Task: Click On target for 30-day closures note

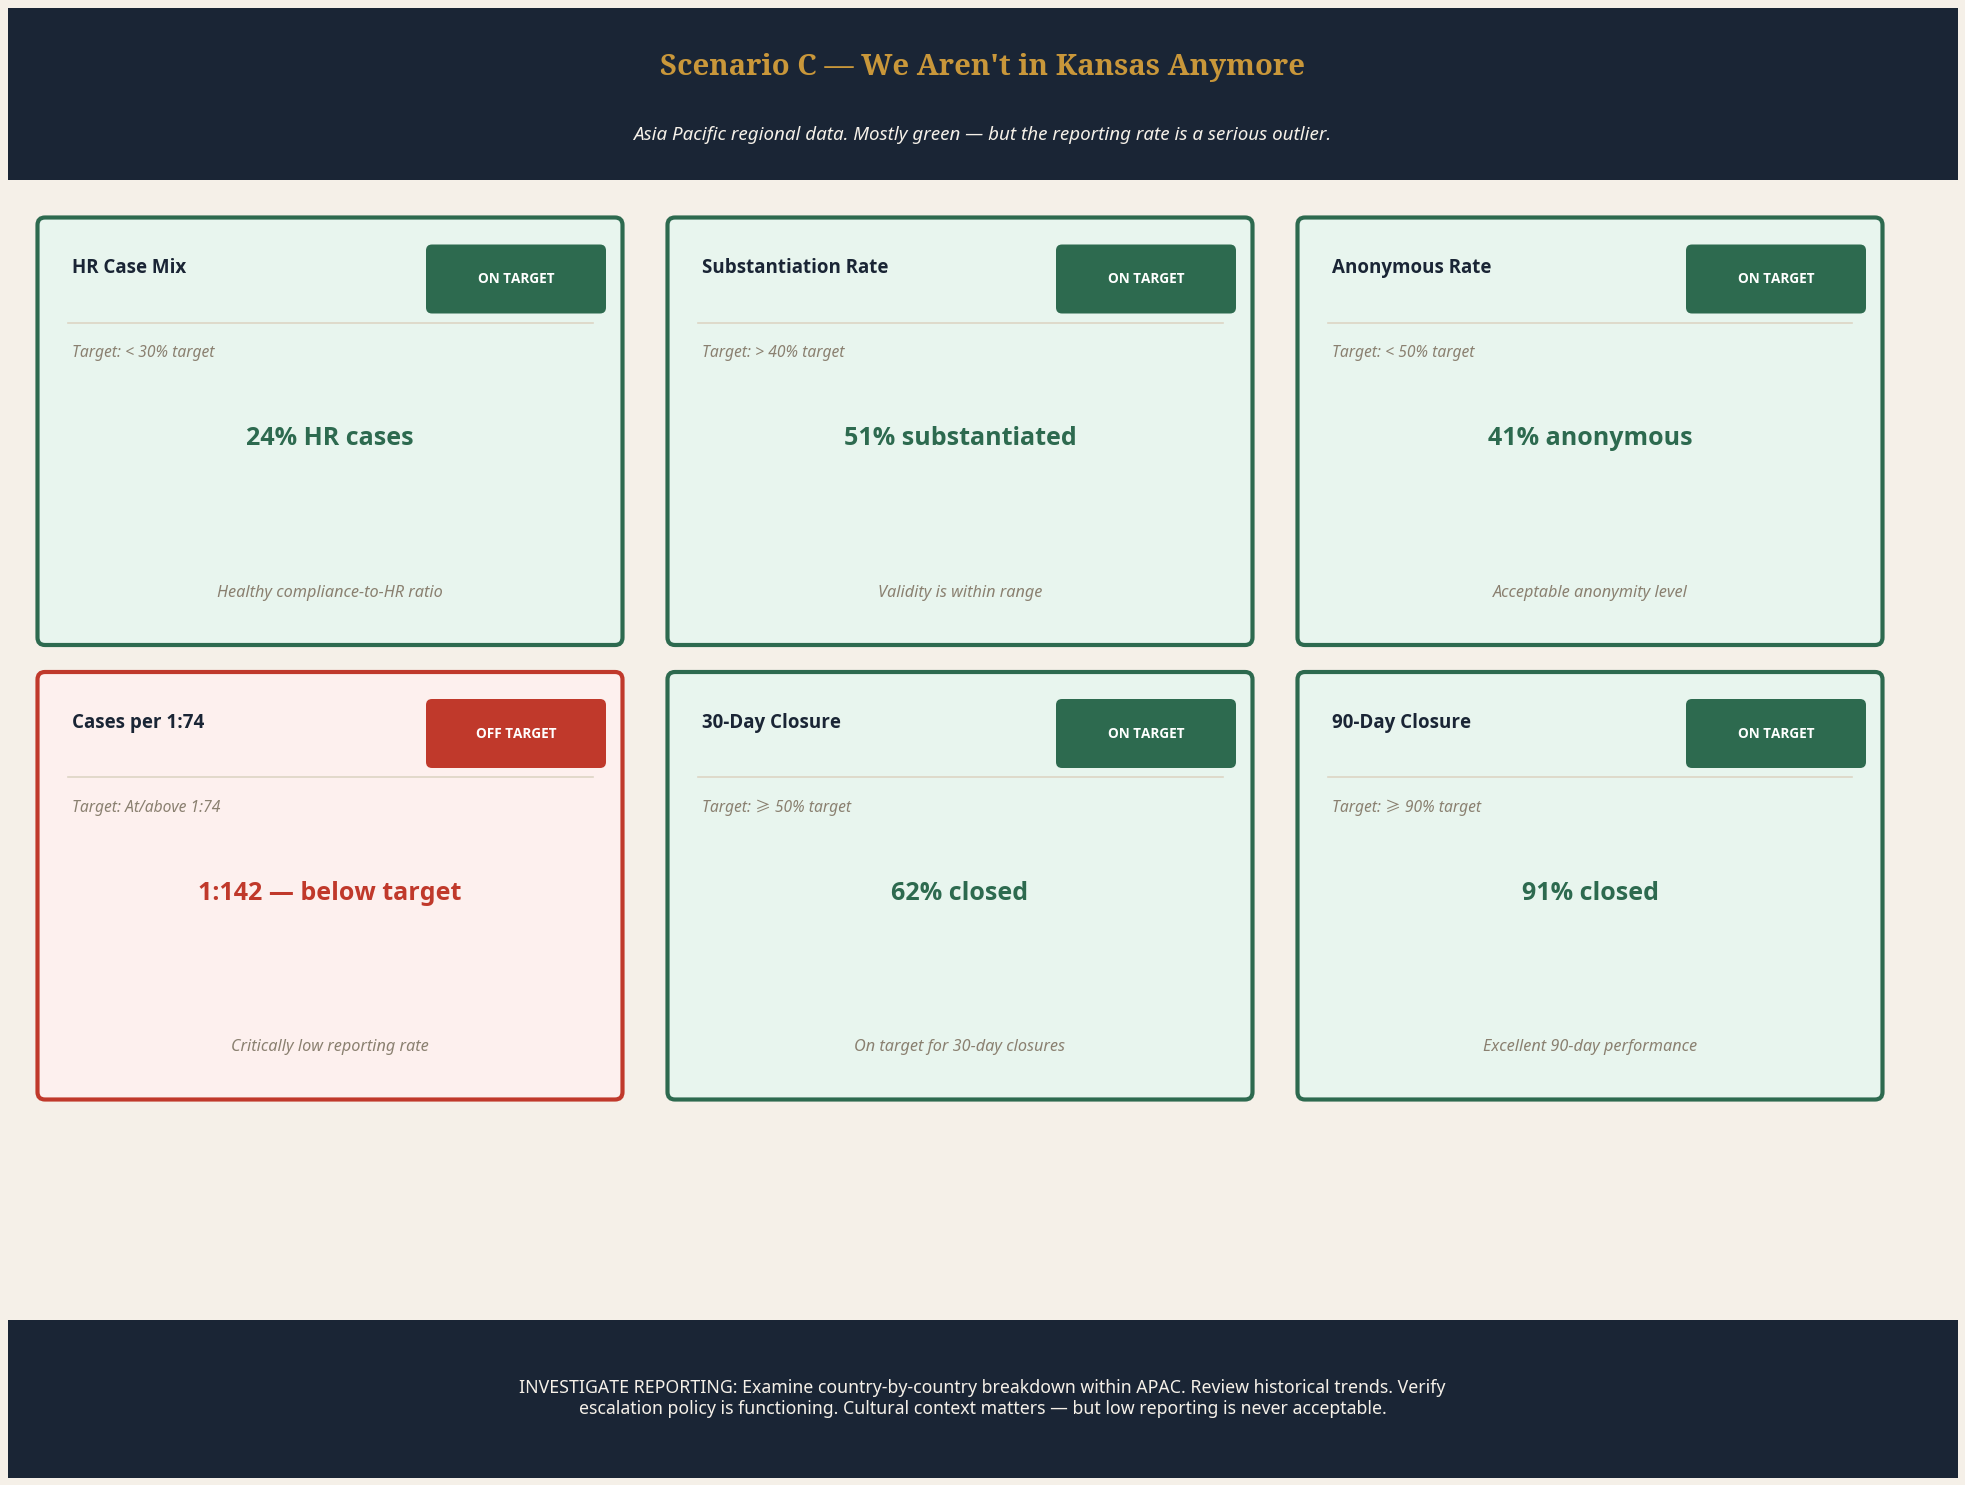Action: 960,1045
